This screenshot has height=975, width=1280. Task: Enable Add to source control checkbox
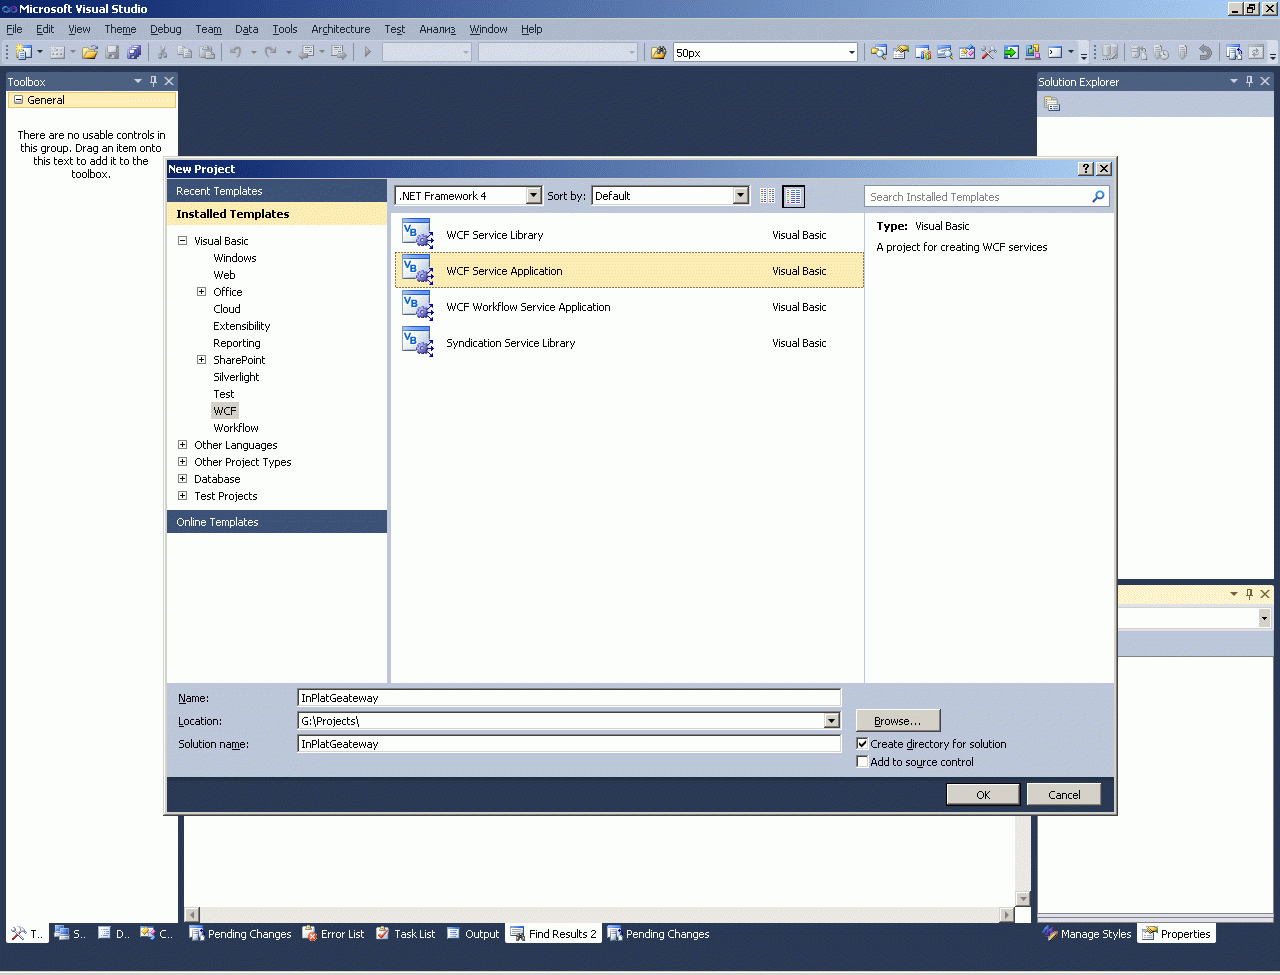862,762
